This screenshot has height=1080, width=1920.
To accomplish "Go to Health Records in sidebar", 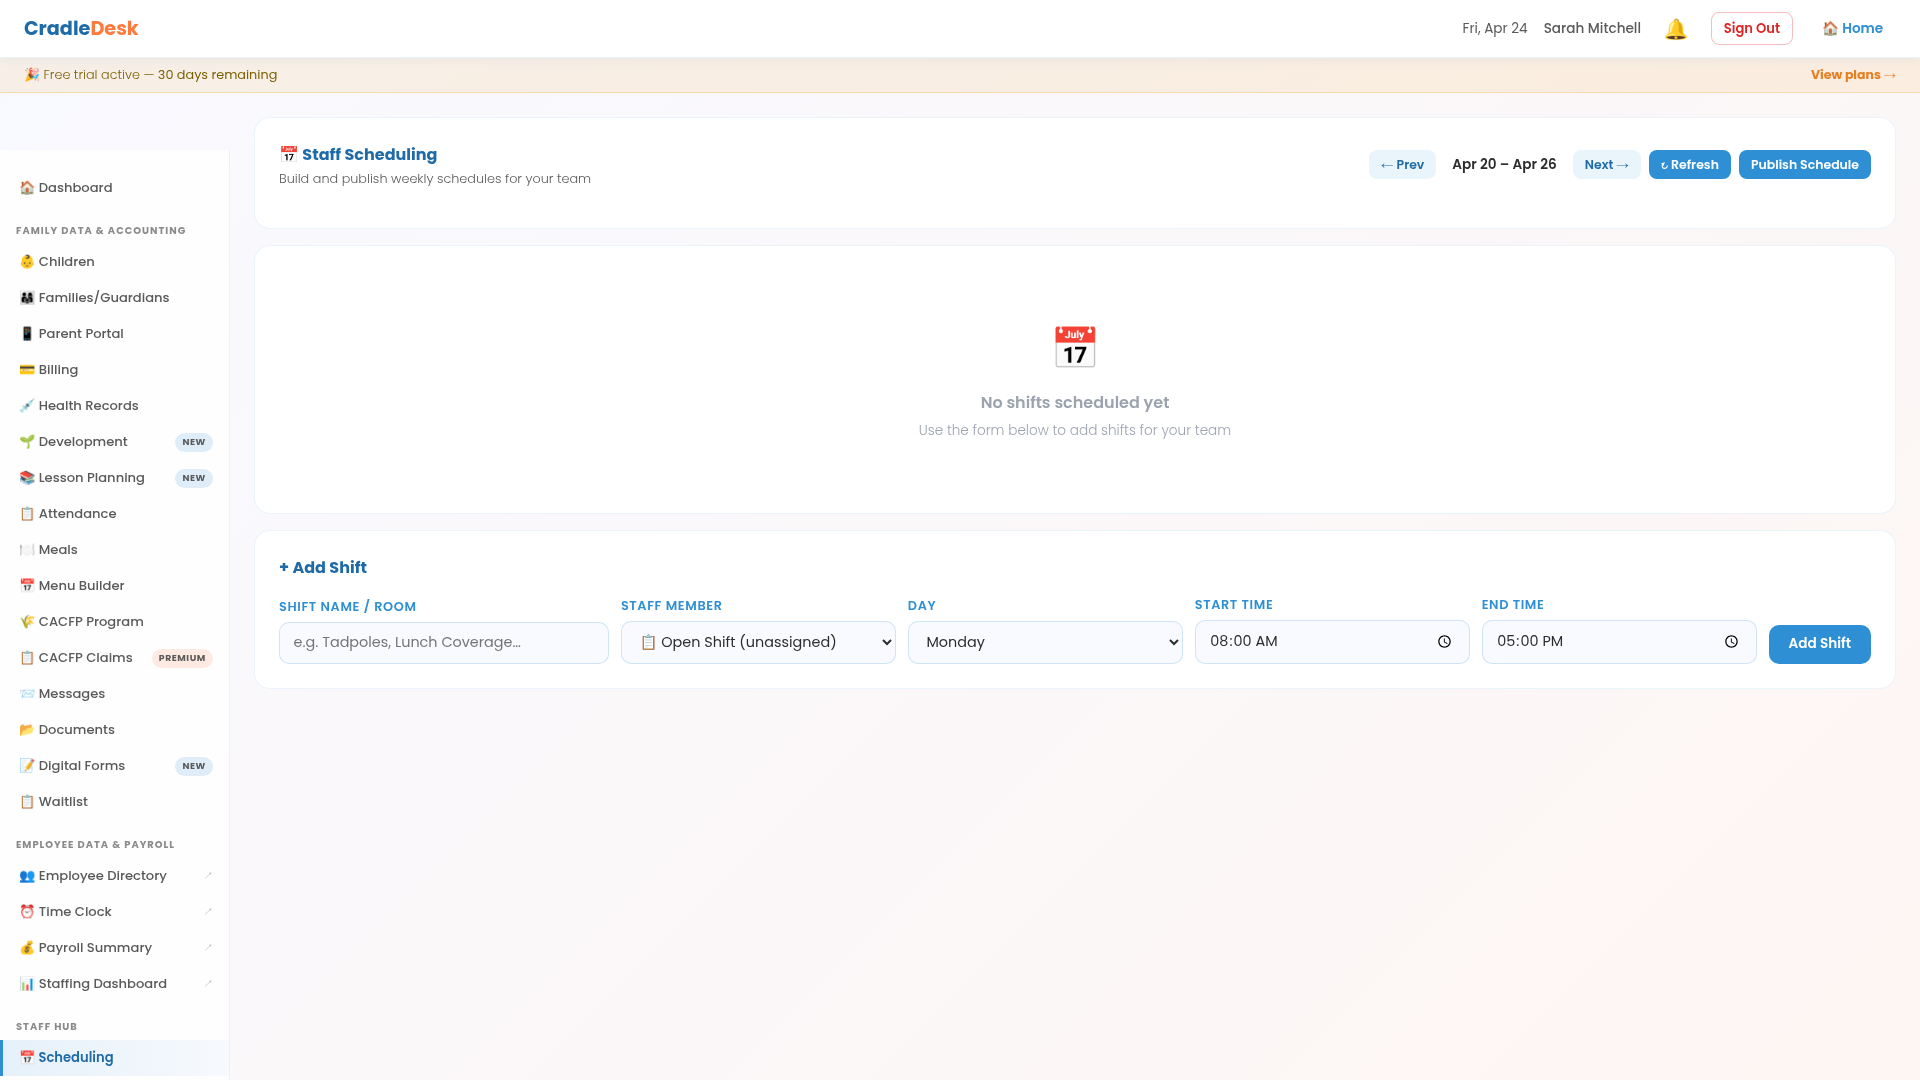I will point(88,406).
